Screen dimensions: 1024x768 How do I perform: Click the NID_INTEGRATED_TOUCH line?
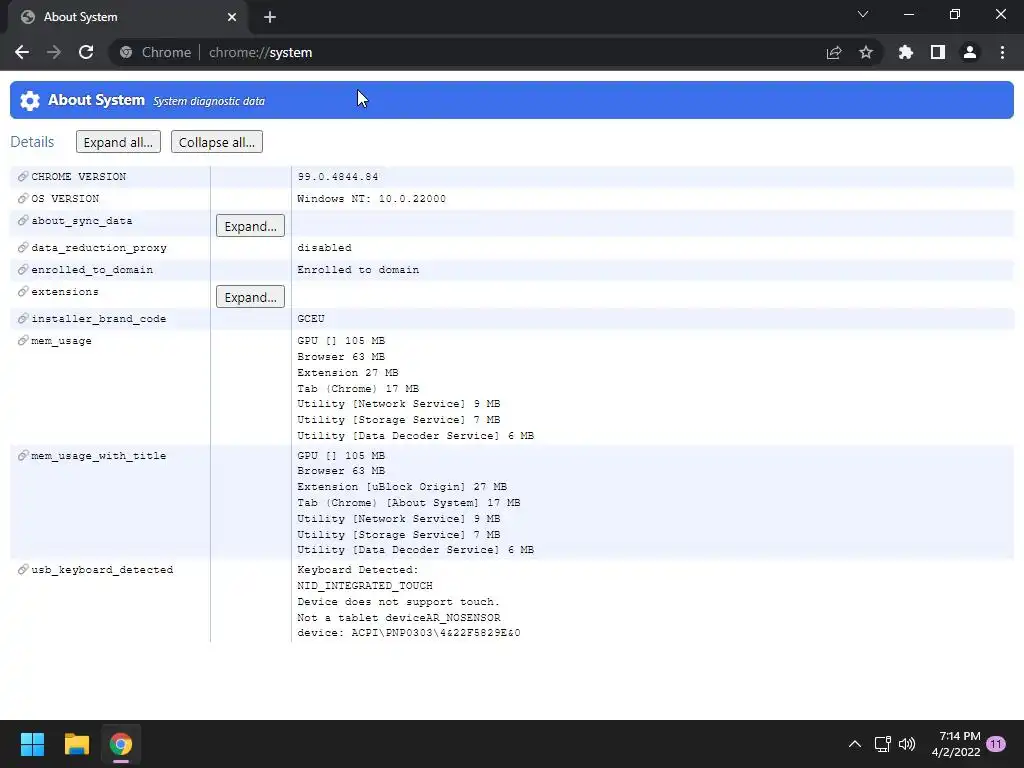[365, 586]
